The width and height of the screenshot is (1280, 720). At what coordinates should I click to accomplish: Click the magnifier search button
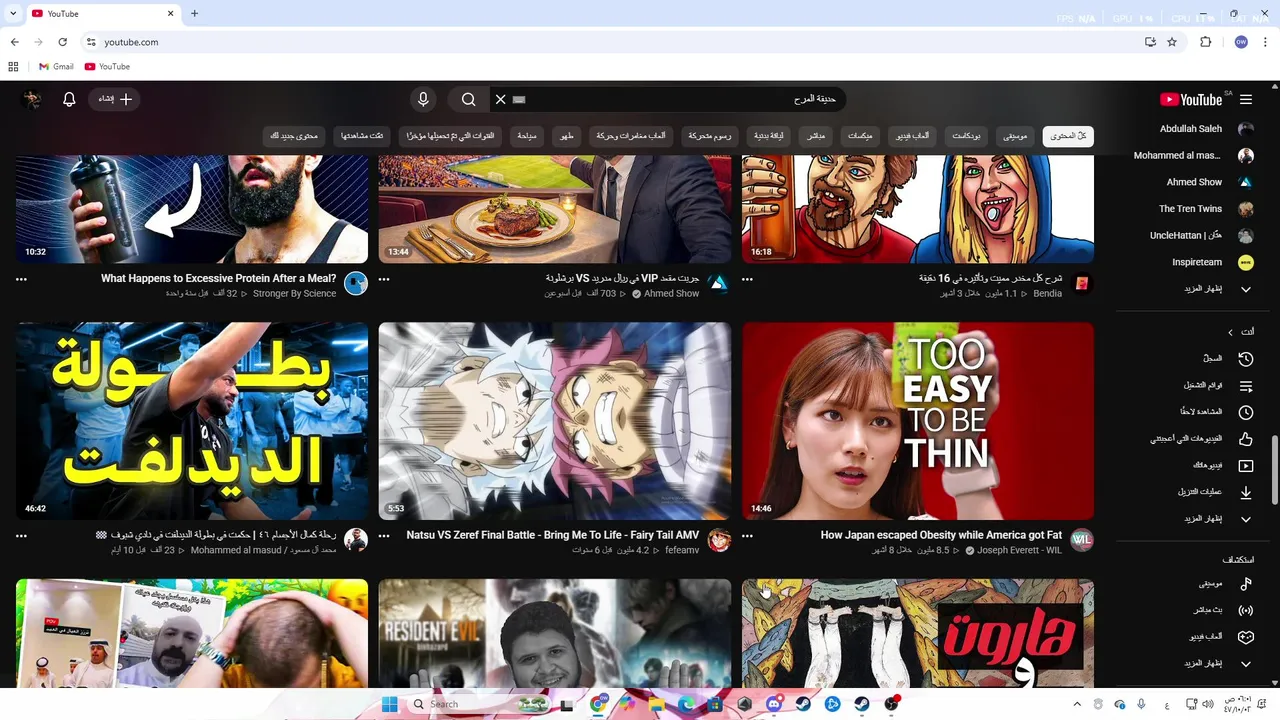468,99
